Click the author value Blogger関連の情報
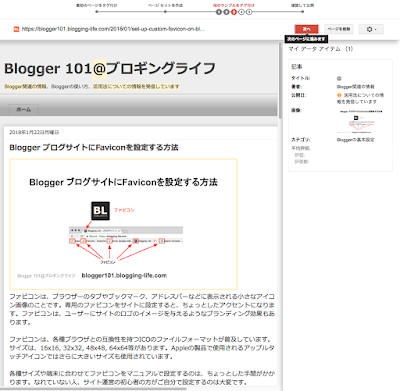Image resolution: width=400 pixels, height=391 pixels. [355, 87]
